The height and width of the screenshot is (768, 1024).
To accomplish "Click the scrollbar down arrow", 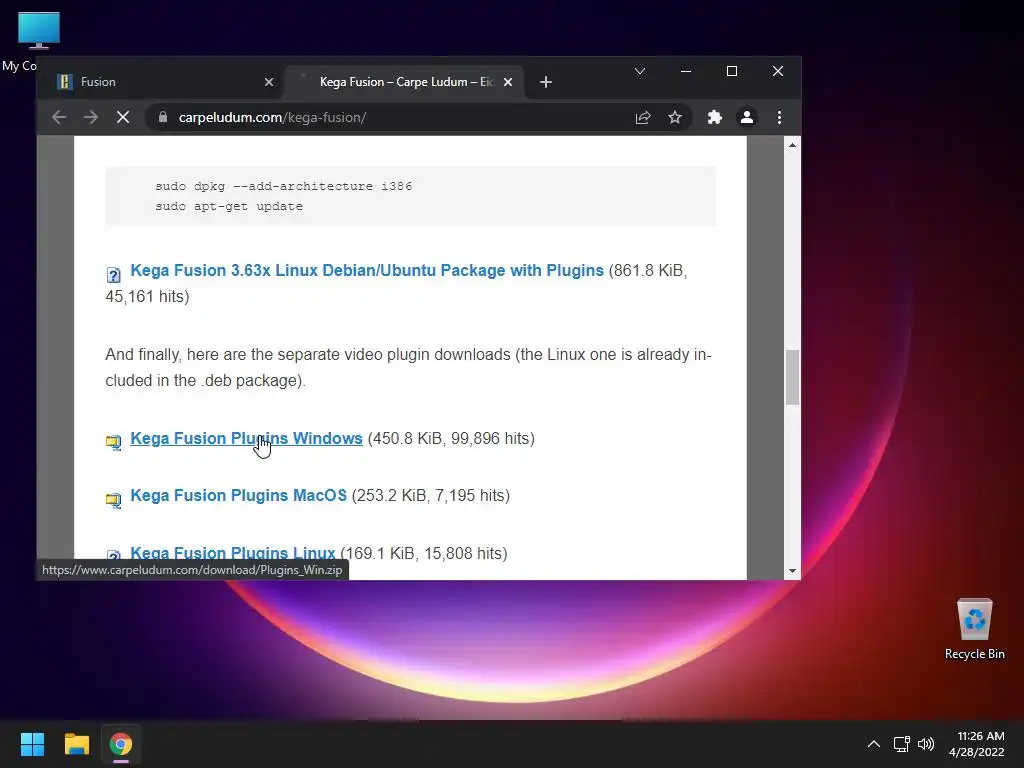I will coord(792,571).
